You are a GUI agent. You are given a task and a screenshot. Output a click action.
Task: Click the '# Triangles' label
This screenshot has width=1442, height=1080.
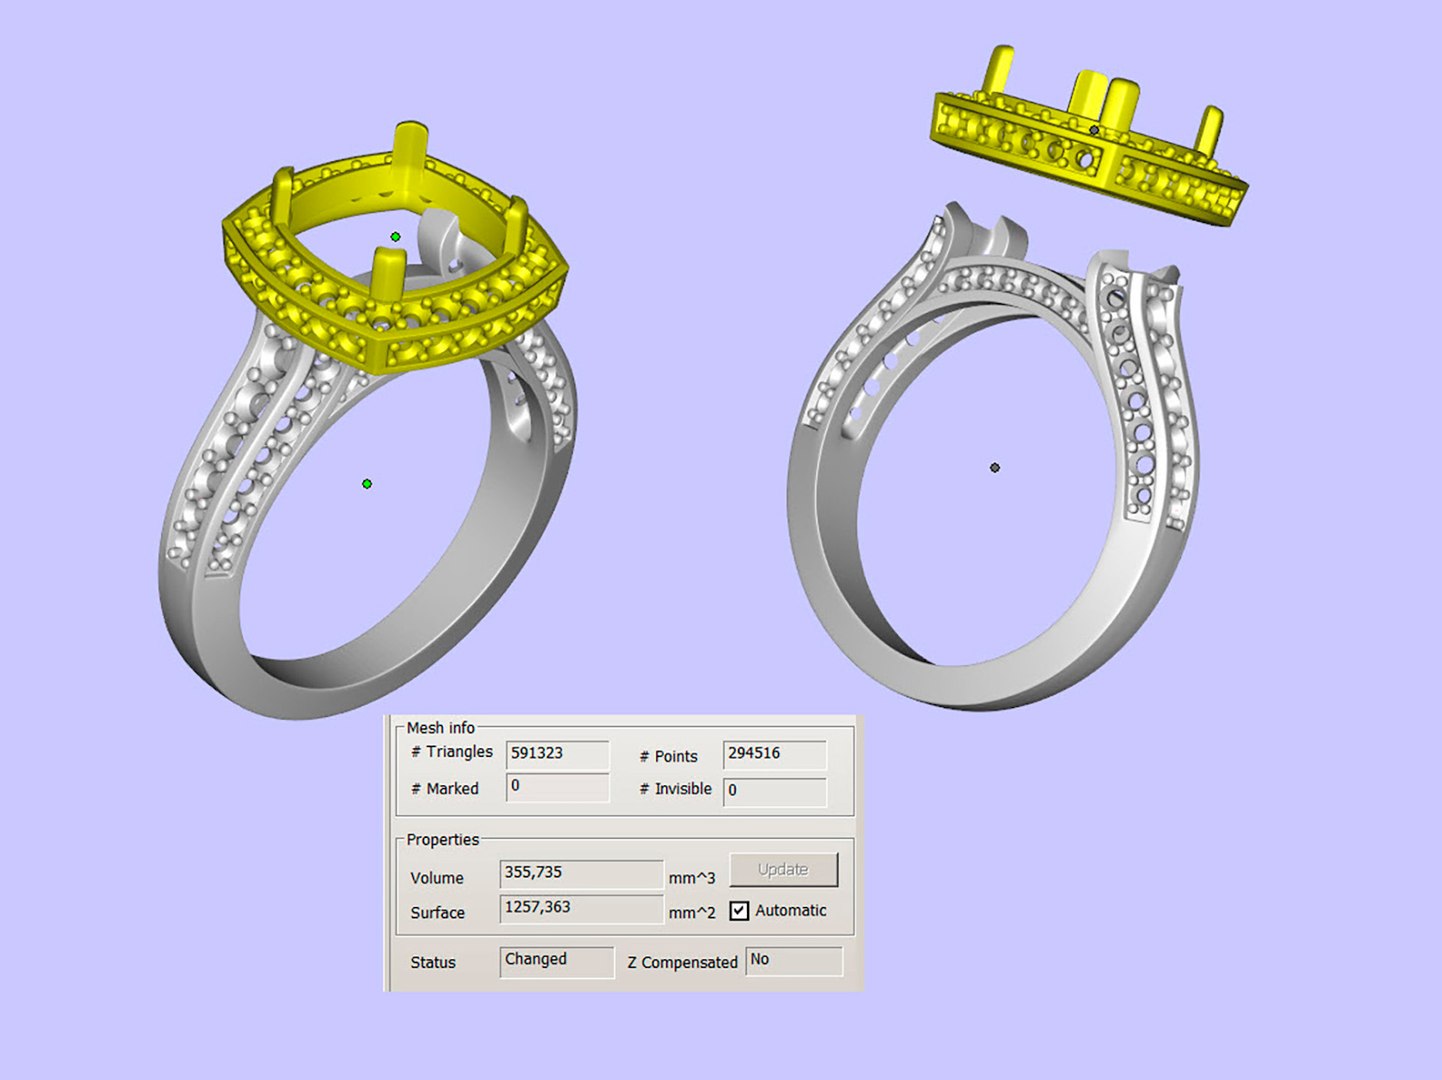[x=452, y=752]
